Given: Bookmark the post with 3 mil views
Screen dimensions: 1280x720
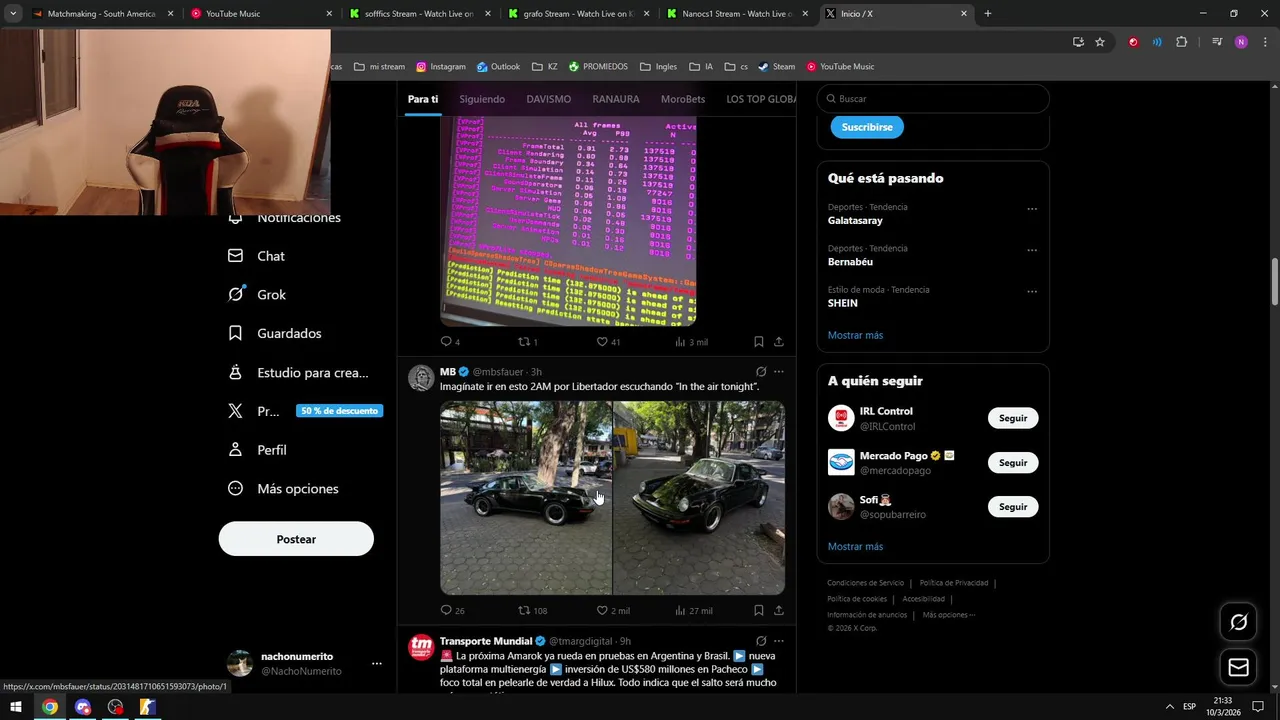Looking at the screenshot, I should tap(759, 342).
